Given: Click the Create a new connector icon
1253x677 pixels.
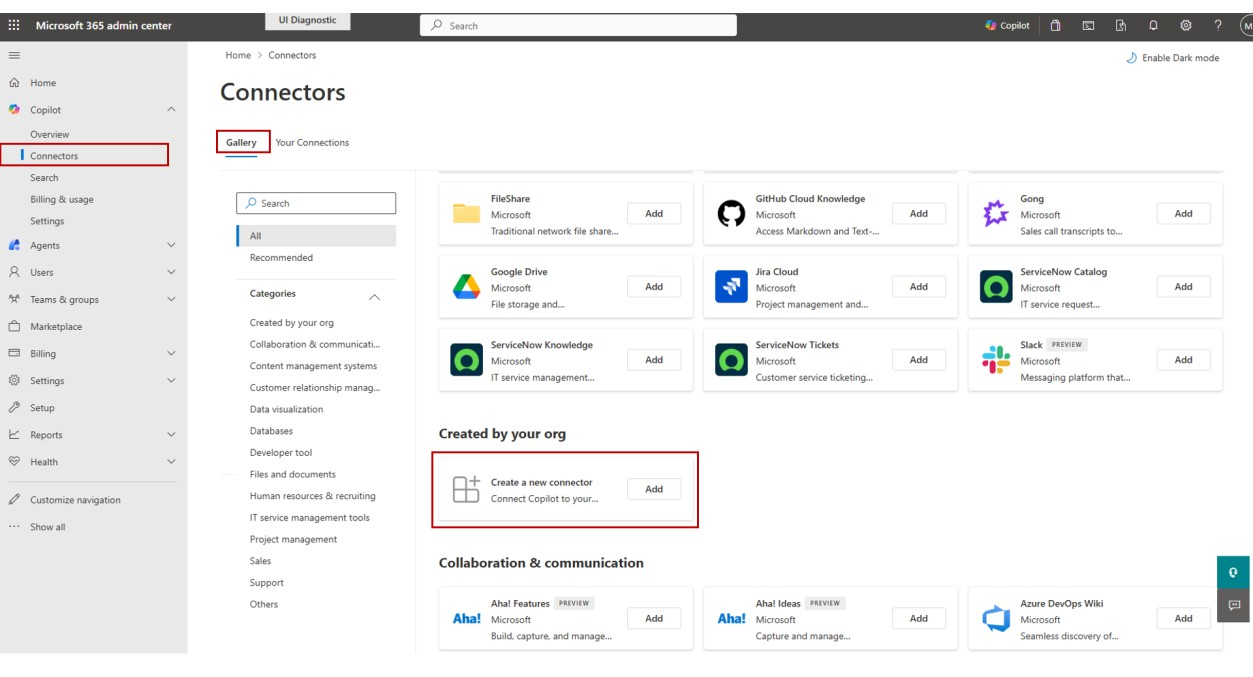Looking at the screenshot, I should [466, 489].
